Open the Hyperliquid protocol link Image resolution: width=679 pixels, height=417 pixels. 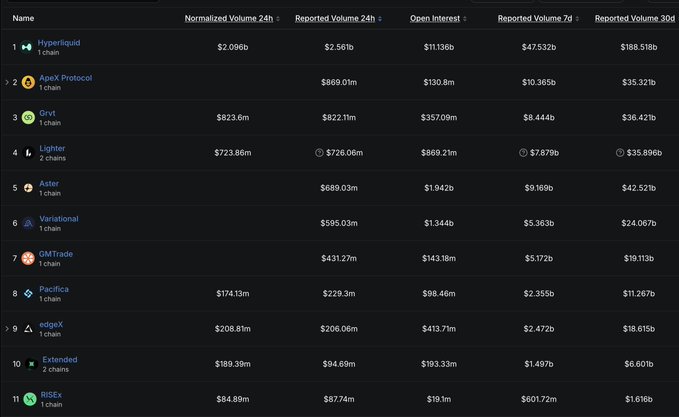tap(59, 42)
